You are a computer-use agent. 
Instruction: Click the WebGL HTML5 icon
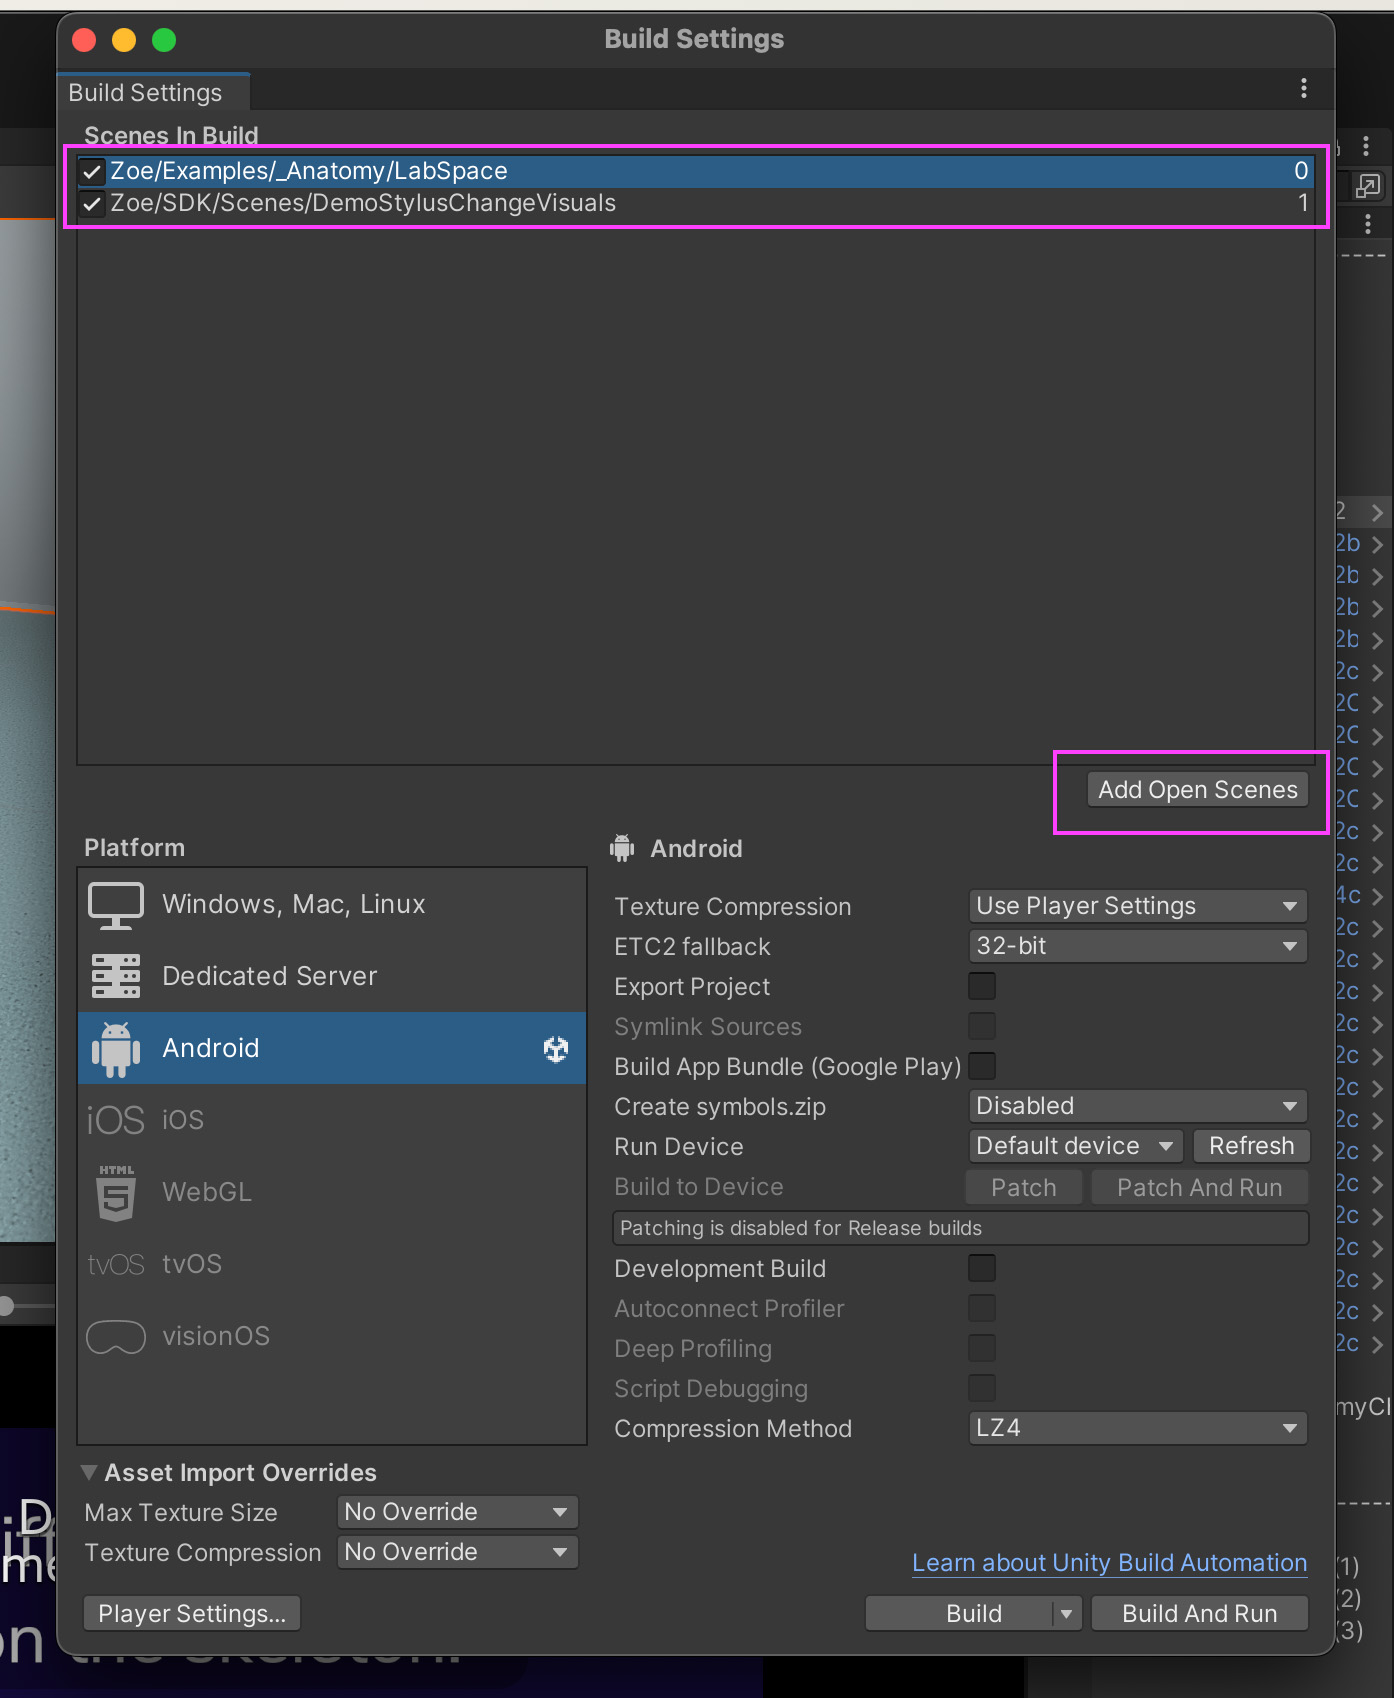point(116,1192)
